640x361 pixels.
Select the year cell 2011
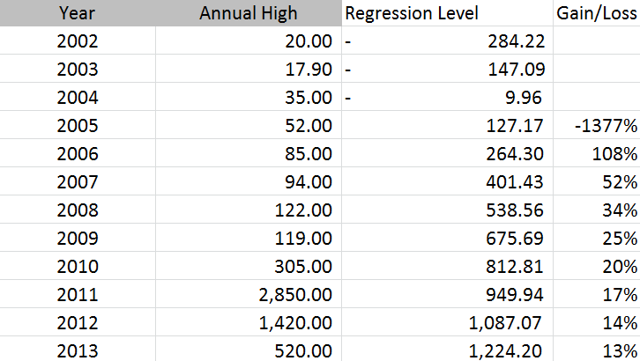coord(78,294)
